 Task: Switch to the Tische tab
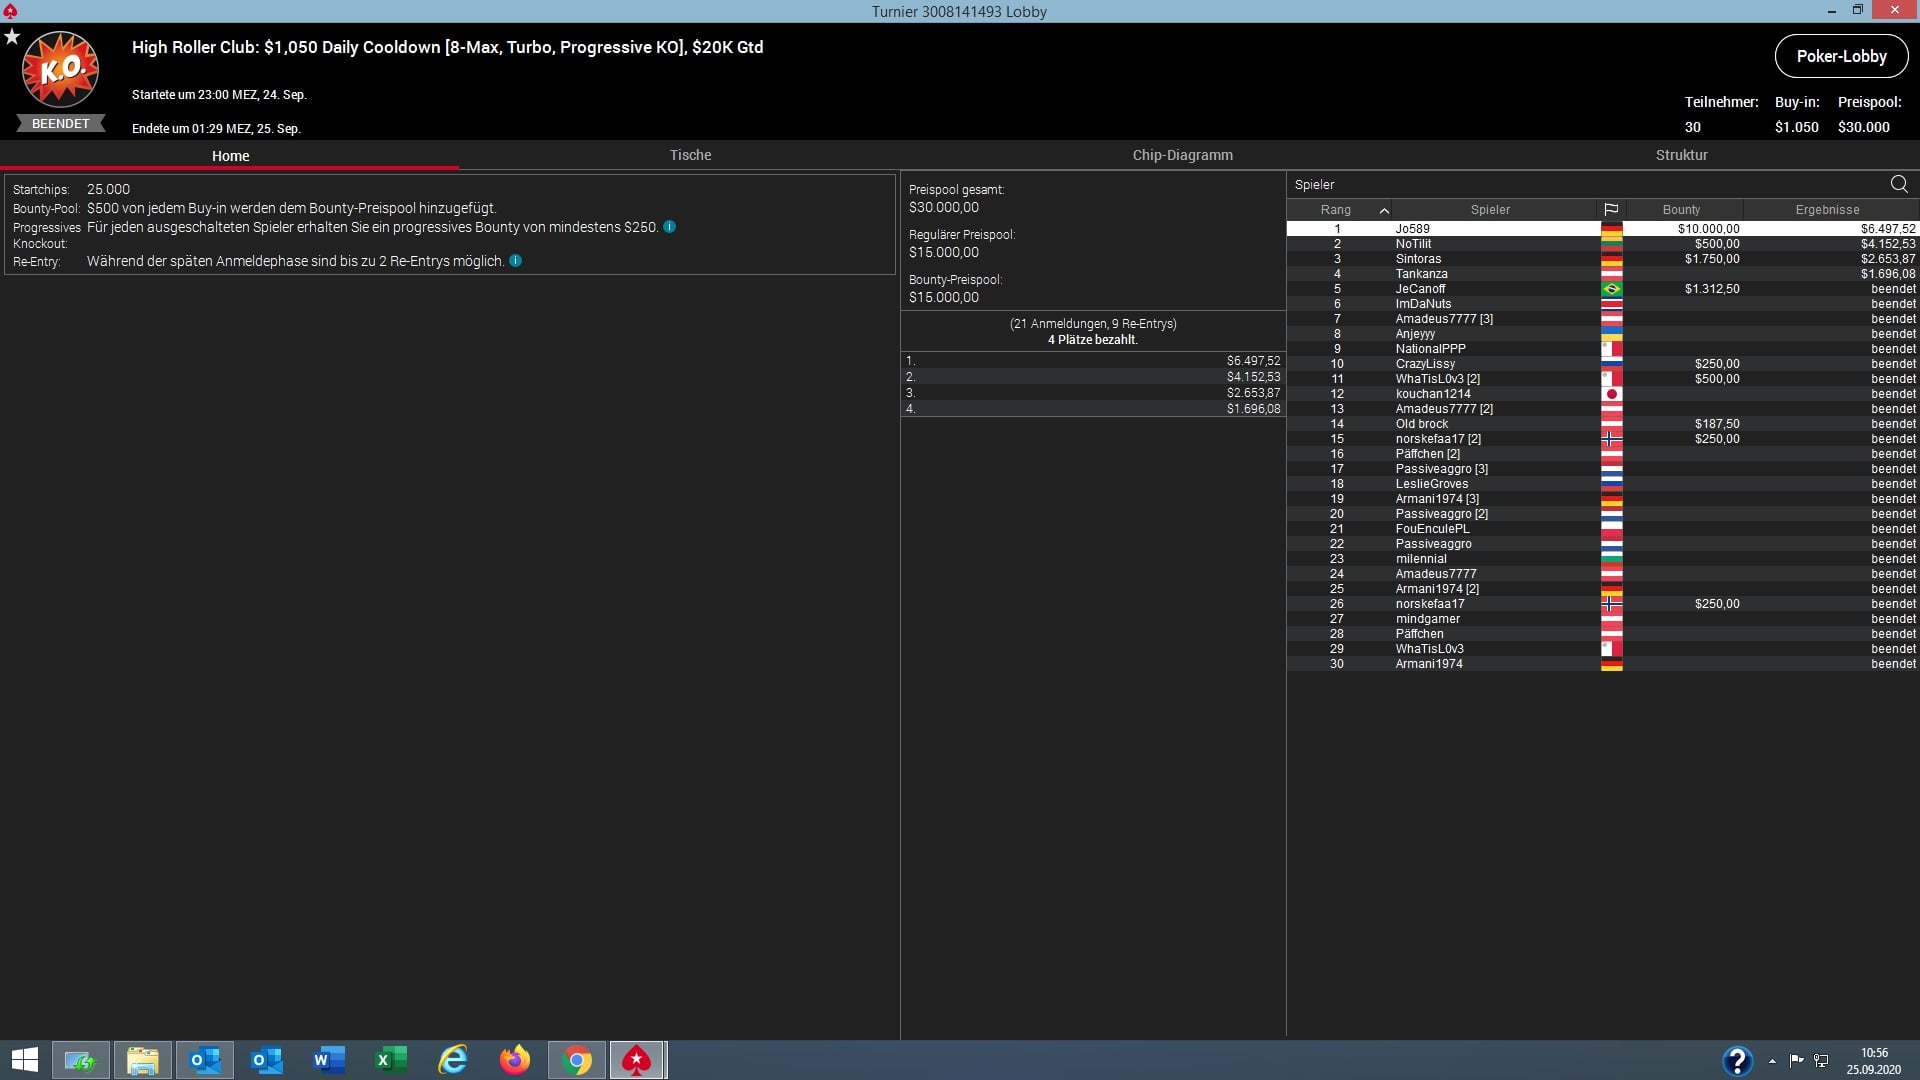tap(690, 155)
